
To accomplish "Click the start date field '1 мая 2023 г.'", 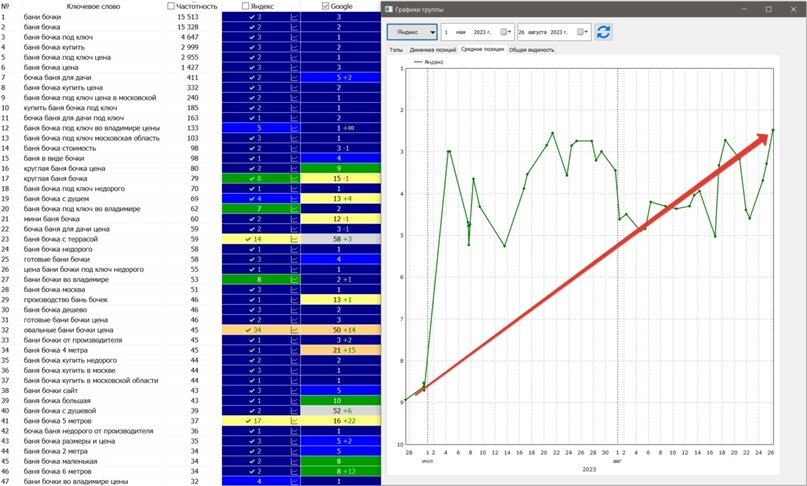I will [x=478, y=32].
